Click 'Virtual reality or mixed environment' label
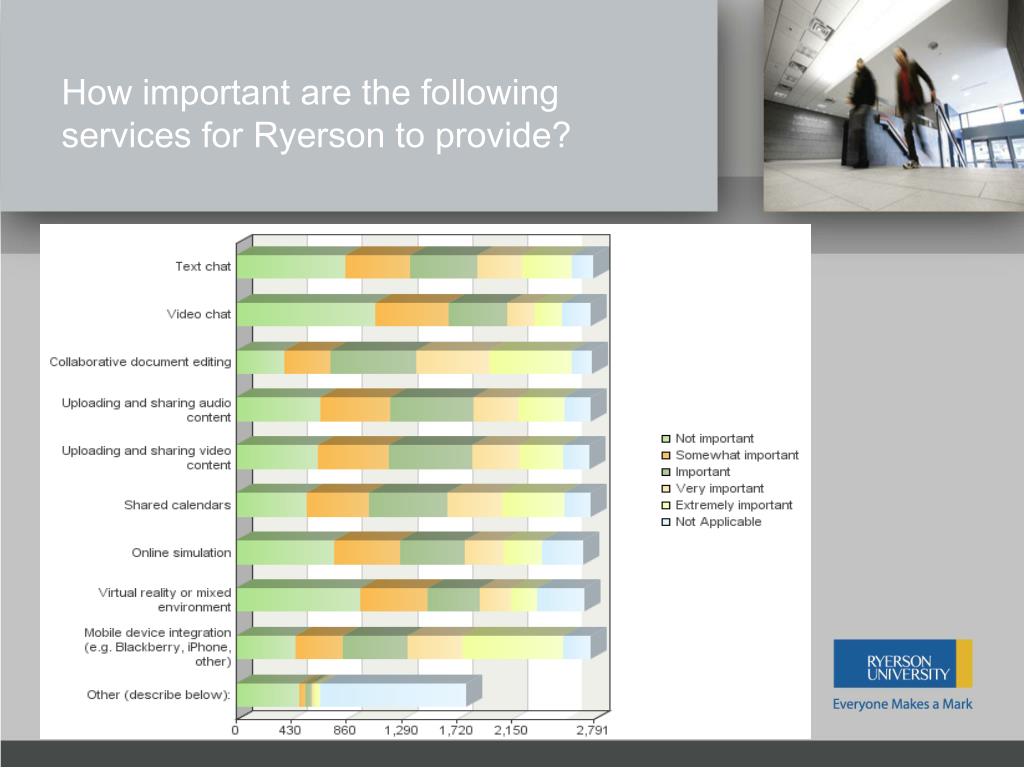Viewport: 1024px width, 768px height. [x=165, y=600]
